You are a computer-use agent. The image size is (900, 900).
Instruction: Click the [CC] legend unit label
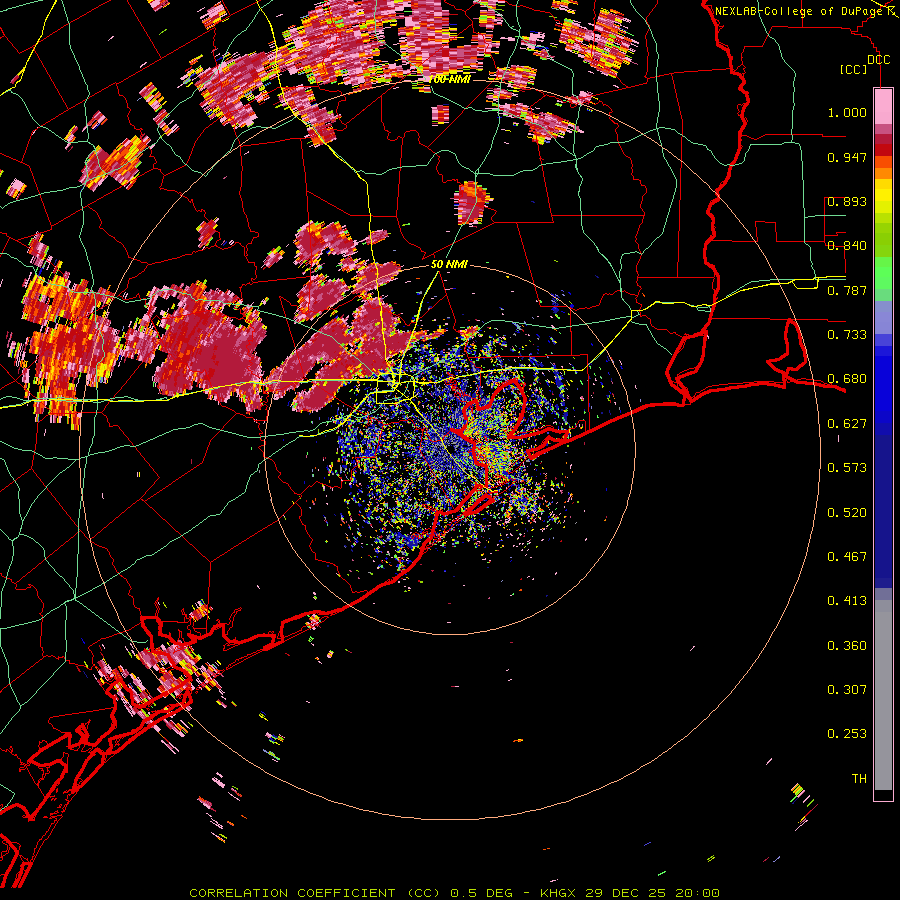854,69
